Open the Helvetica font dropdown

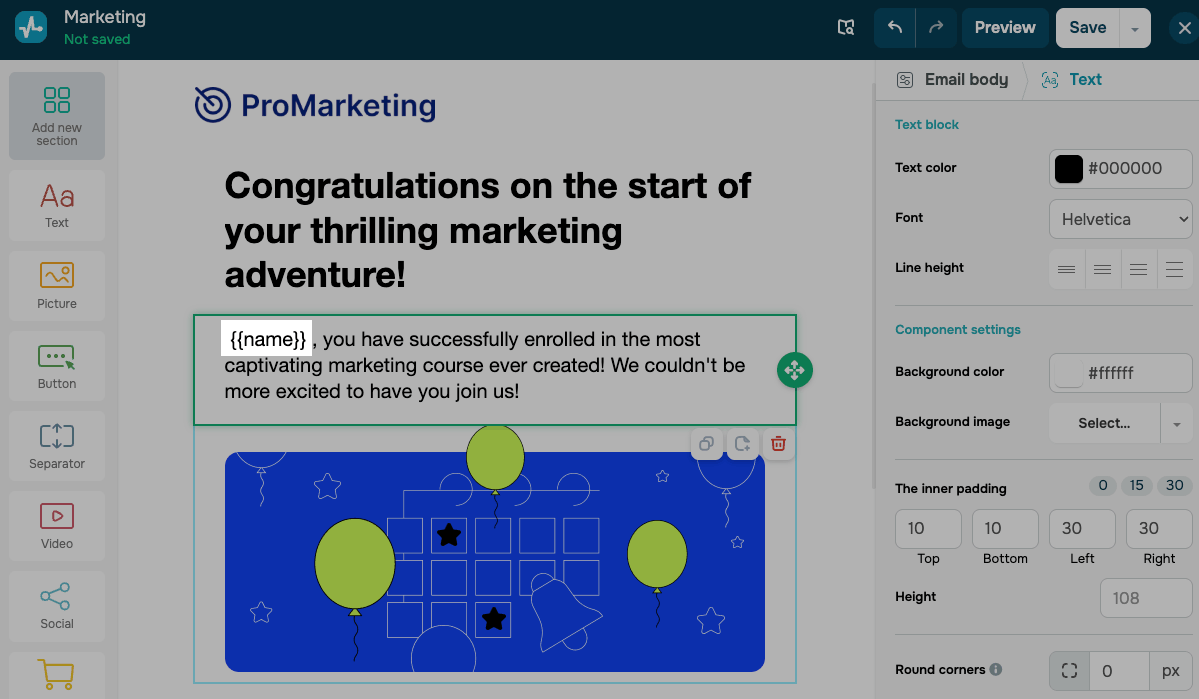point(1120,219)
